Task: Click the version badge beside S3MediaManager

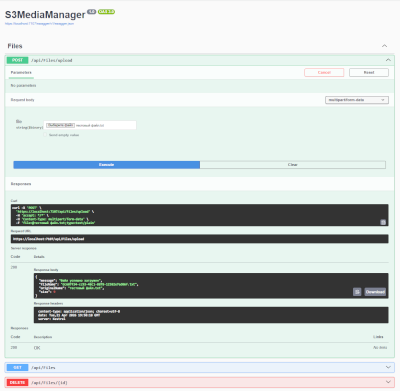Action: point(92,12)
